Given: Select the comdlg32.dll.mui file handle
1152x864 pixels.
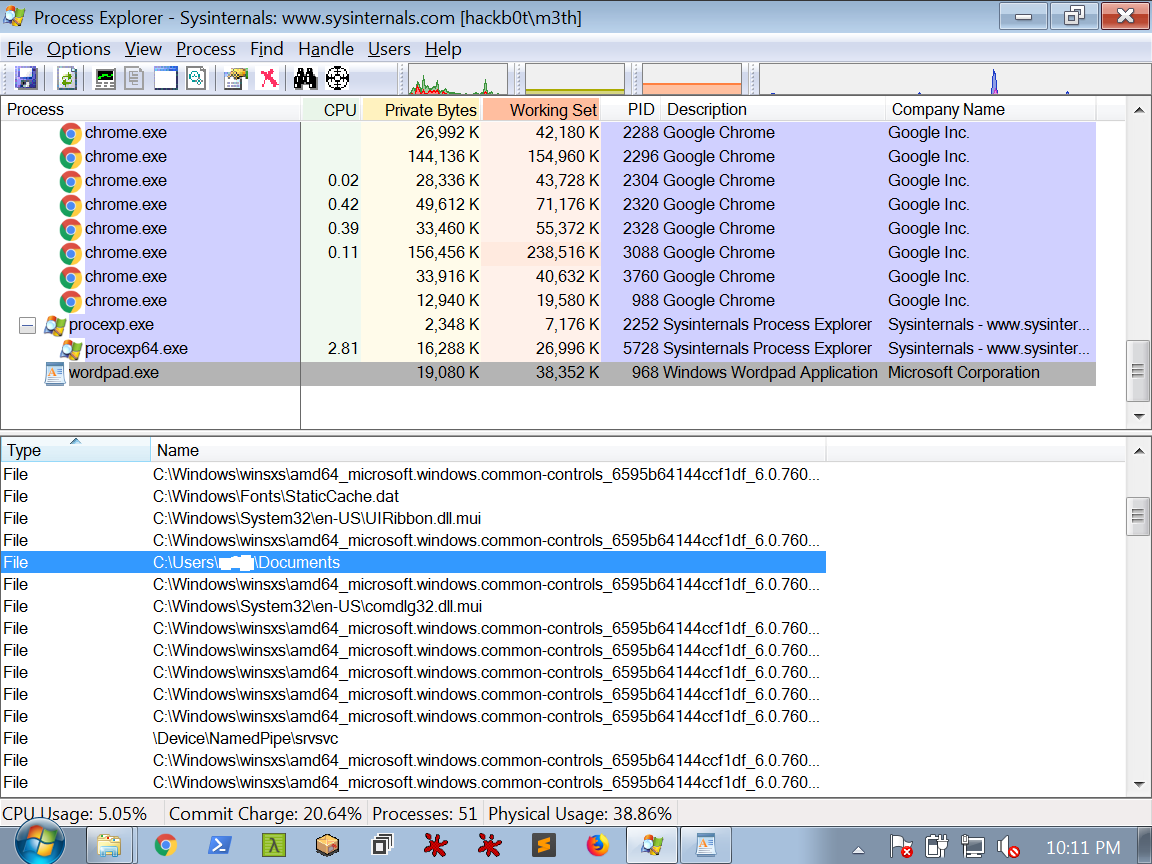Looking at the screenshot, I should point(414,607).
